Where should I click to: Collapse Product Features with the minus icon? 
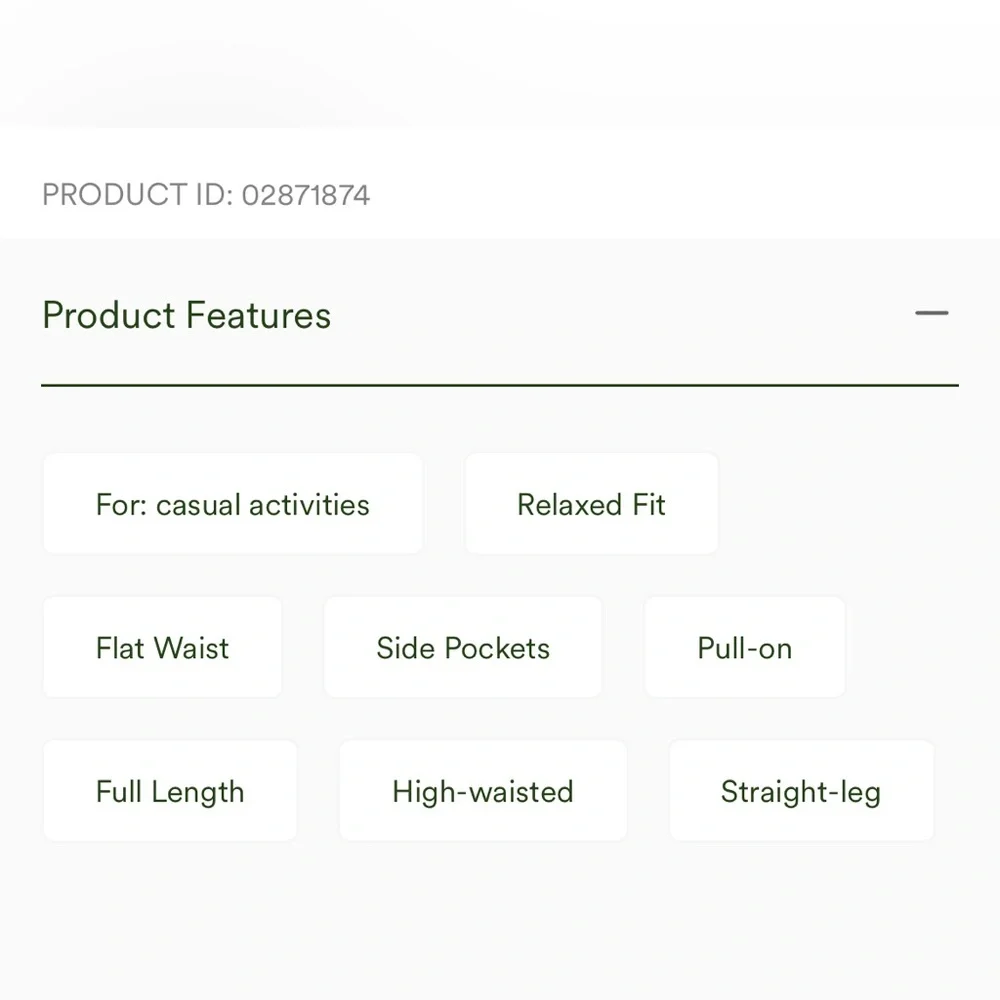[931, 314]
